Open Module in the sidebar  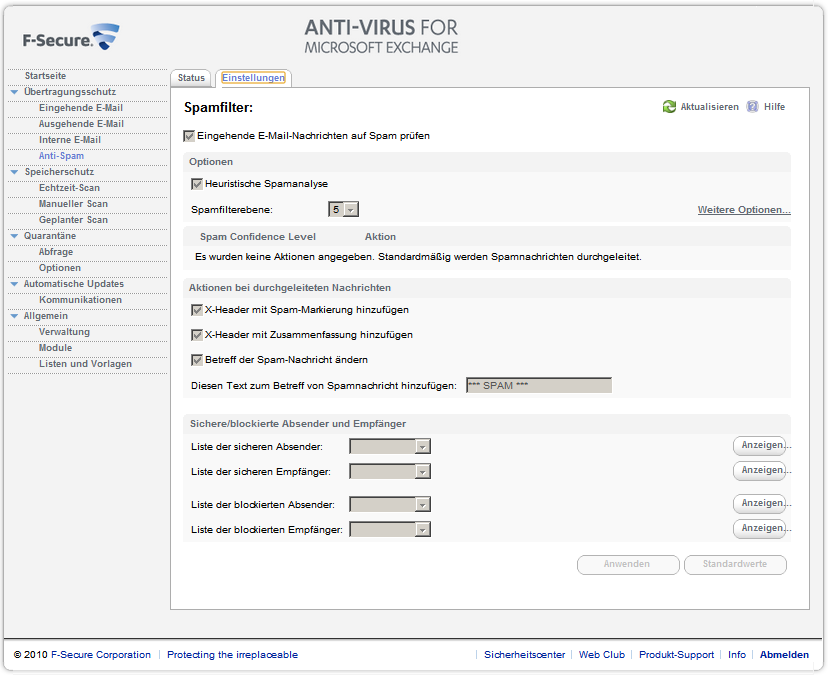coord(55,348)
